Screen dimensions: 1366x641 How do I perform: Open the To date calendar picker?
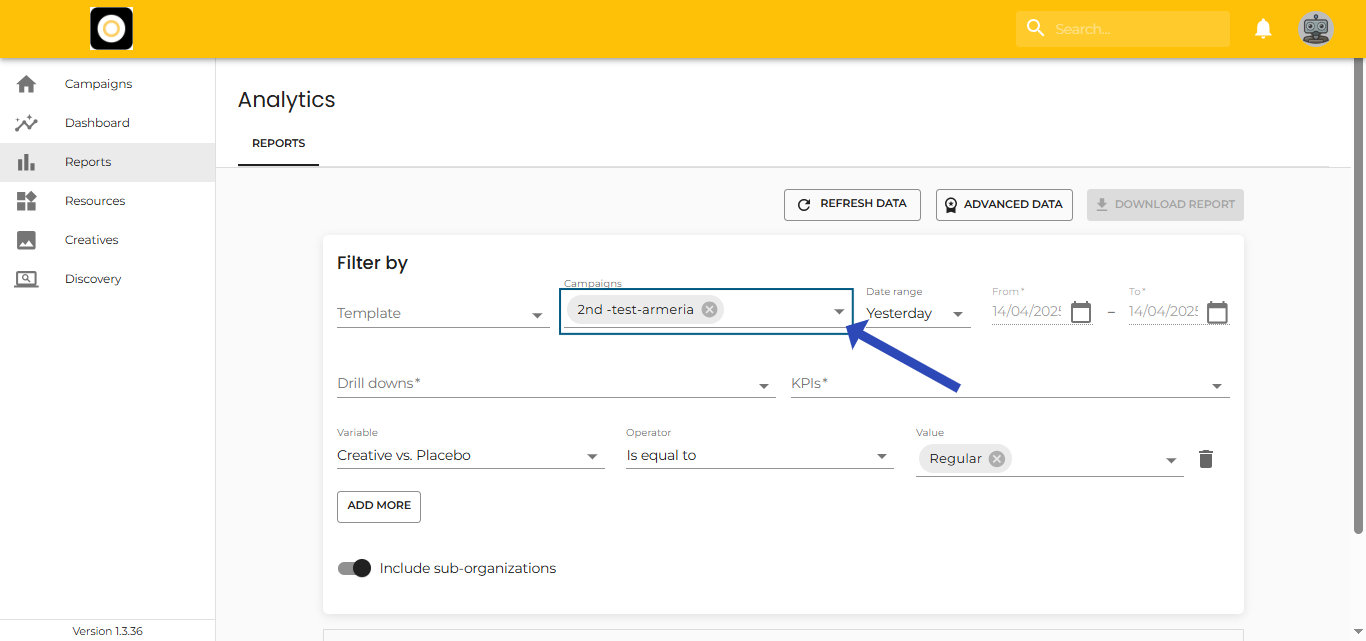click(1217, 312)
